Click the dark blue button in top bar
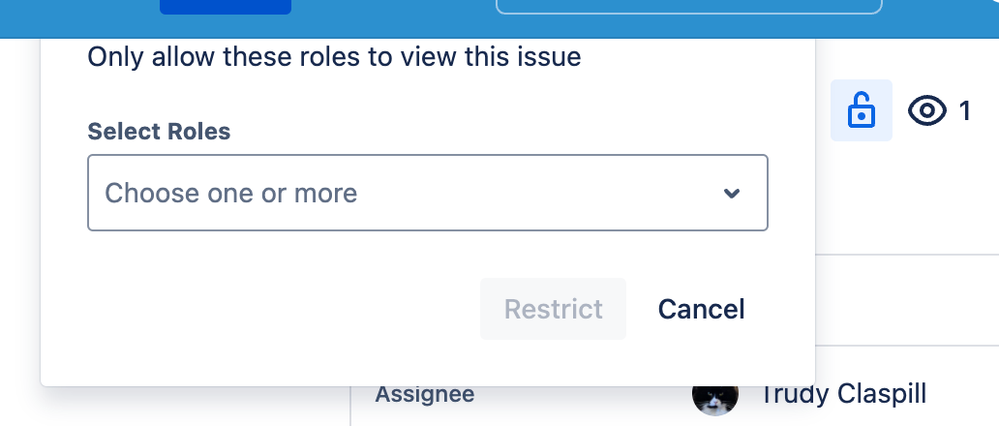This screenshot has width=999, height=426. coord(226,6)
